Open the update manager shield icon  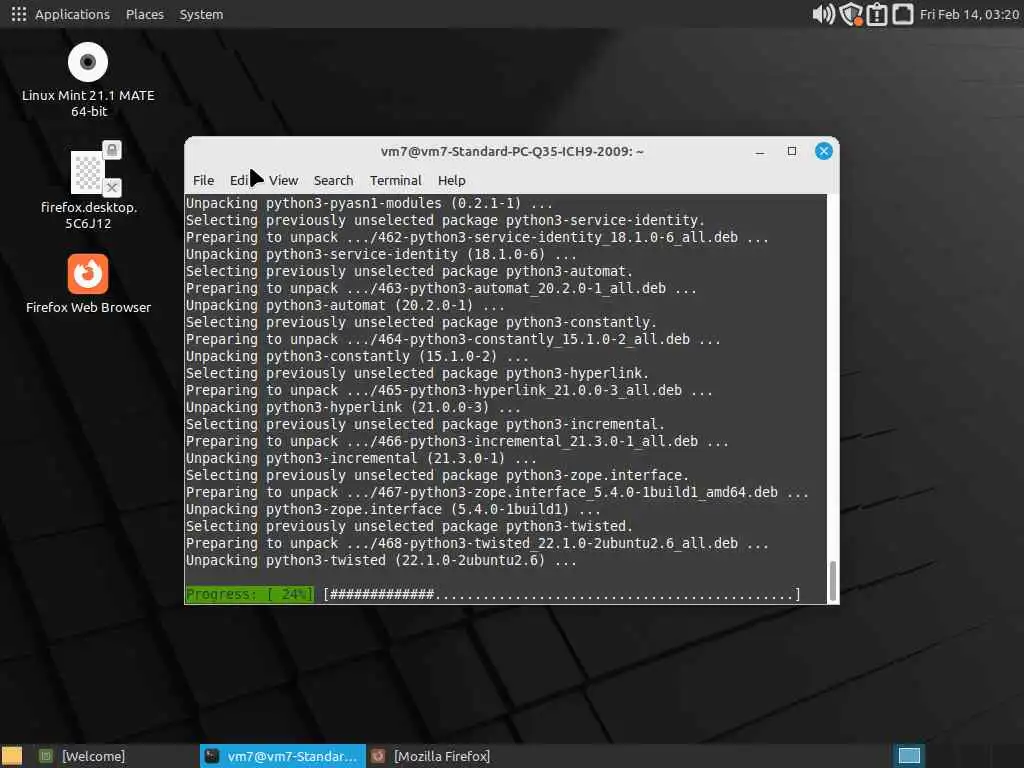coord(851,14)
